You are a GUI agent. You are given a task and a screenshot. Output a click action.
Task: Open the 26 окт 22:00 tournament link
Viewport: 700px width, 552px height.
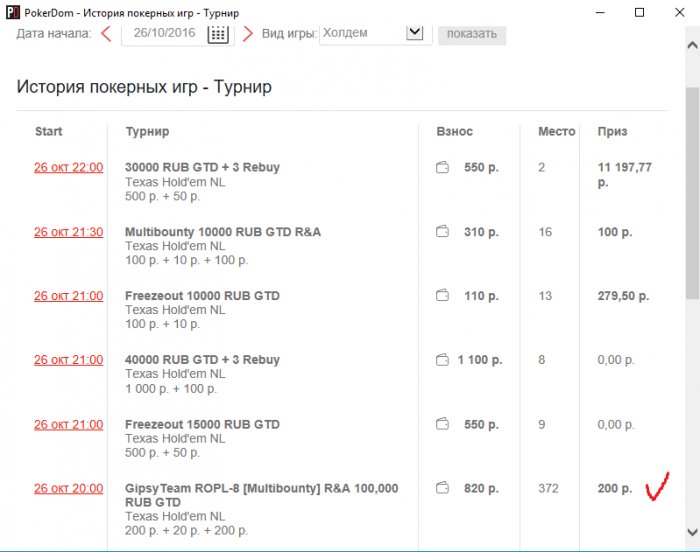coord(68,168)
